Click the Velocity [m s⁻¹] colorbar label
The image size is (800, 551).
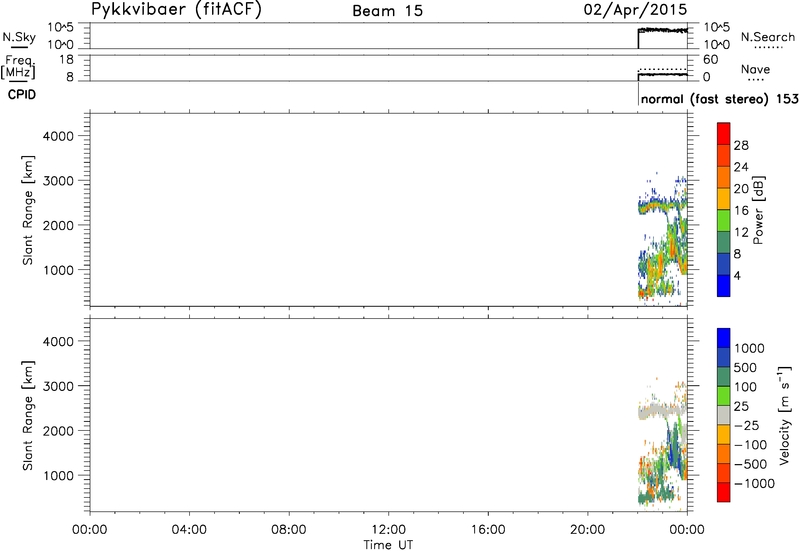(785, 415)
